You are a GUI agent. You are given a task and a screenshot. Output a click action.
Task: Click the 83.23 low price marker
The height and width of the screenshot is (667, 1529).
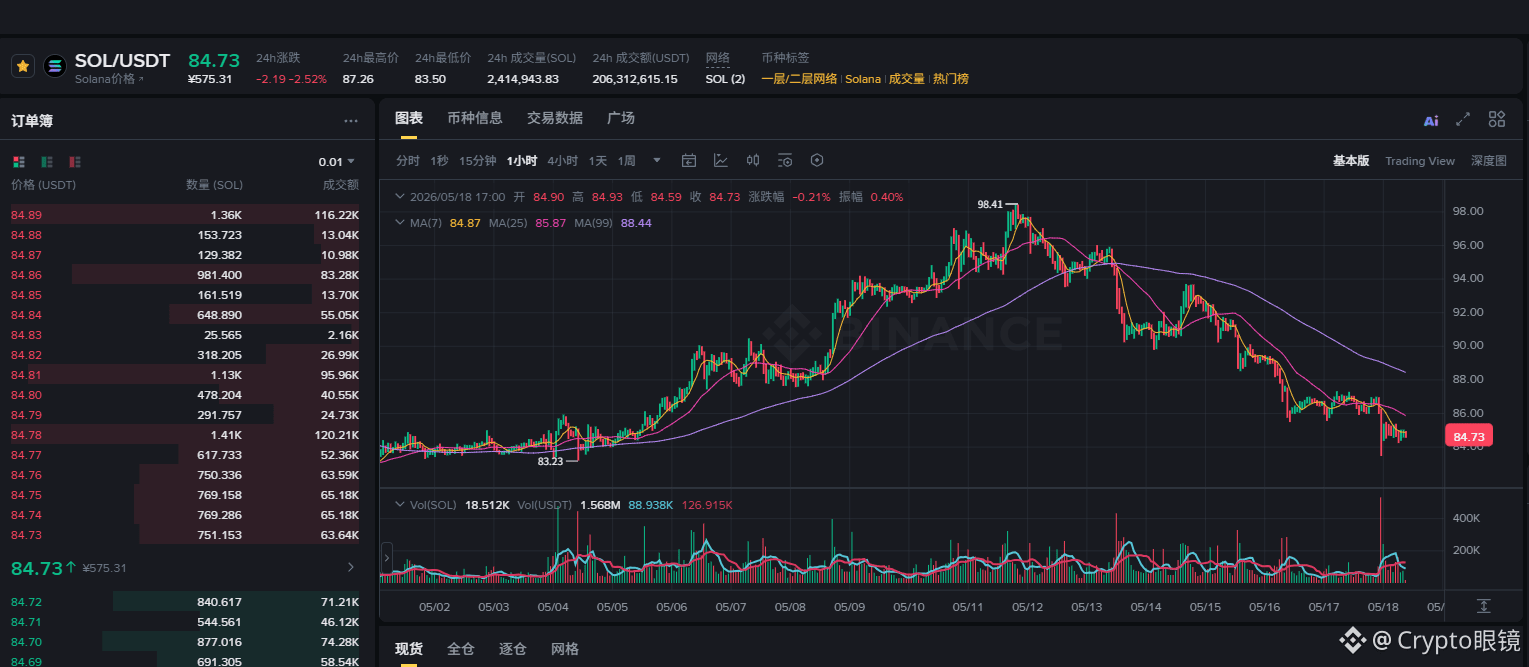point(550,462)
